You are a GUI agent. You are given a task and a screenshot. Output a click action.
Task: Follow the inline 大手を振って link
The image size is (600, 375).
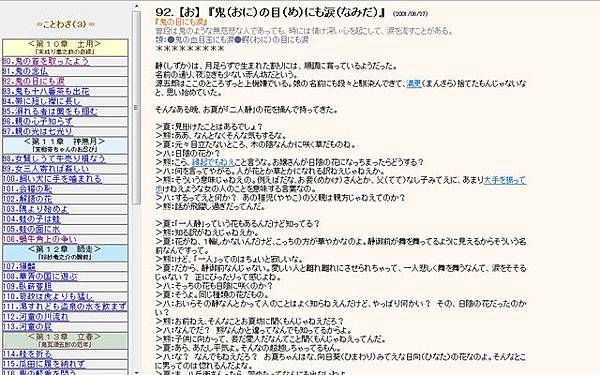(x=505, y=180)
